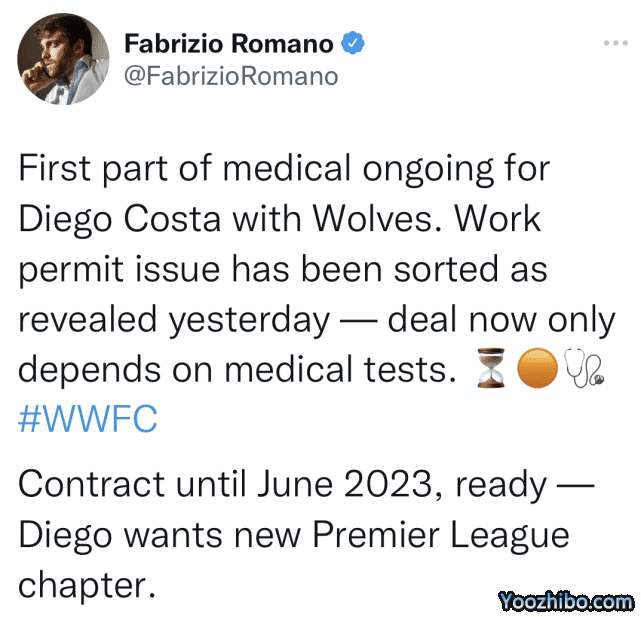This screenshot has height=617, width=641.
Task: Click the hourglass emoji
Action: click(x=491, y=371)
